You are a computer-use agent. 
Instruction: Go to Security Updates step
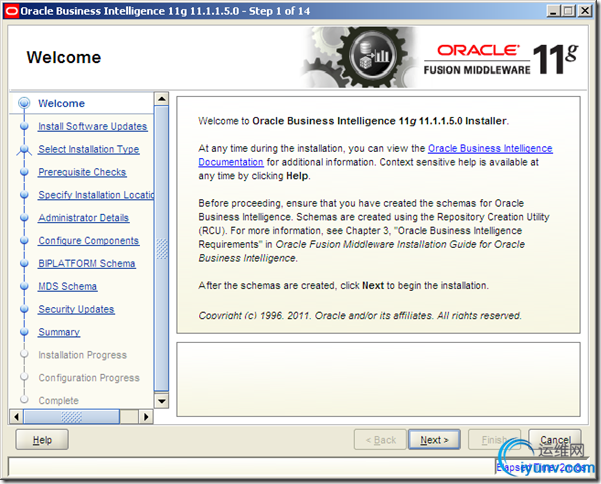point(76,309)
